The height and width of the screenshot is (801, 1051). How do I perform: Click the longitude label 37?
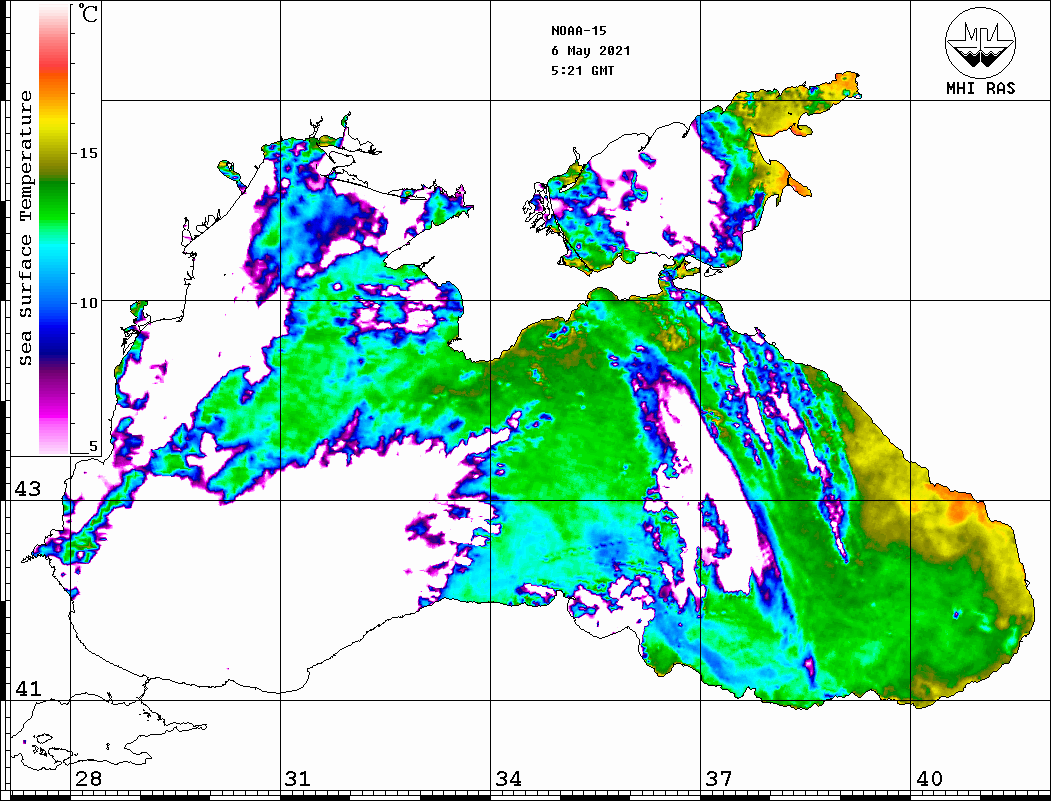[719, 779]
